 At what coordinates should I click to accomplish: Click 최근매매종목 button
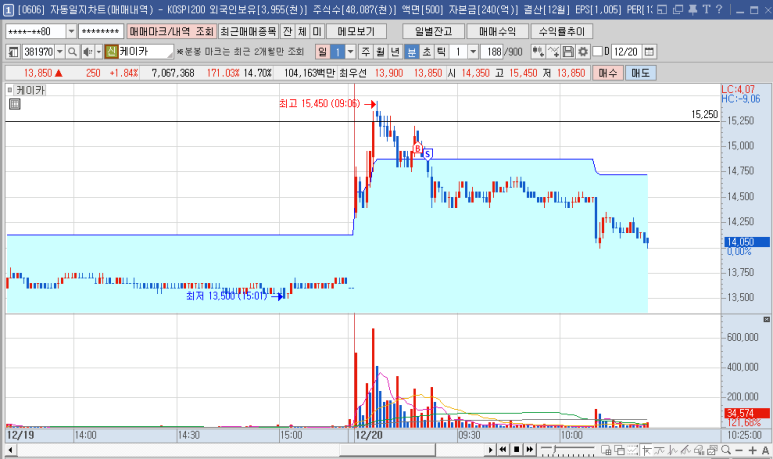tap(248, 31)
